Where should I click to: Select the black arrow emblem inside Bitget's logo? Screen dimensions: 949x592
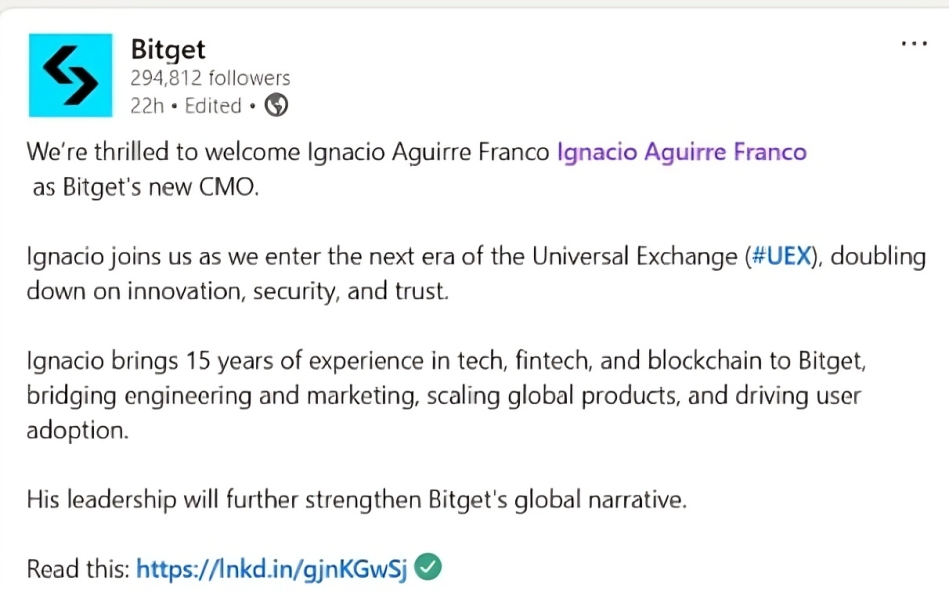[70, 74]
